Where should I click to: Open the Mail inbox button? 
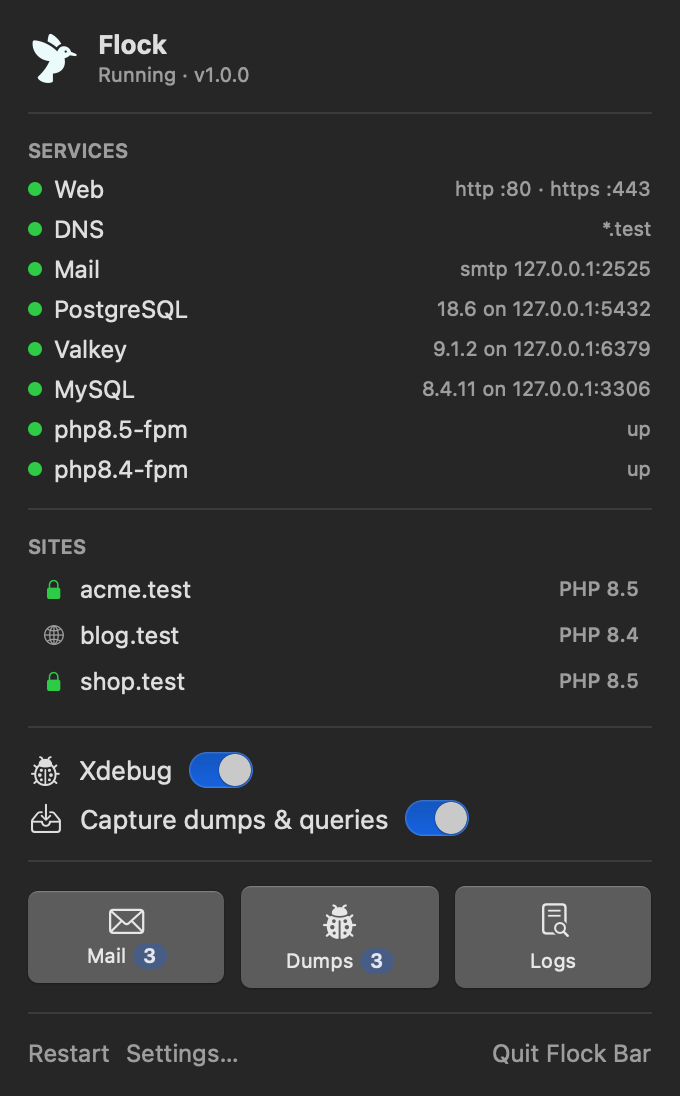(126, 937)
